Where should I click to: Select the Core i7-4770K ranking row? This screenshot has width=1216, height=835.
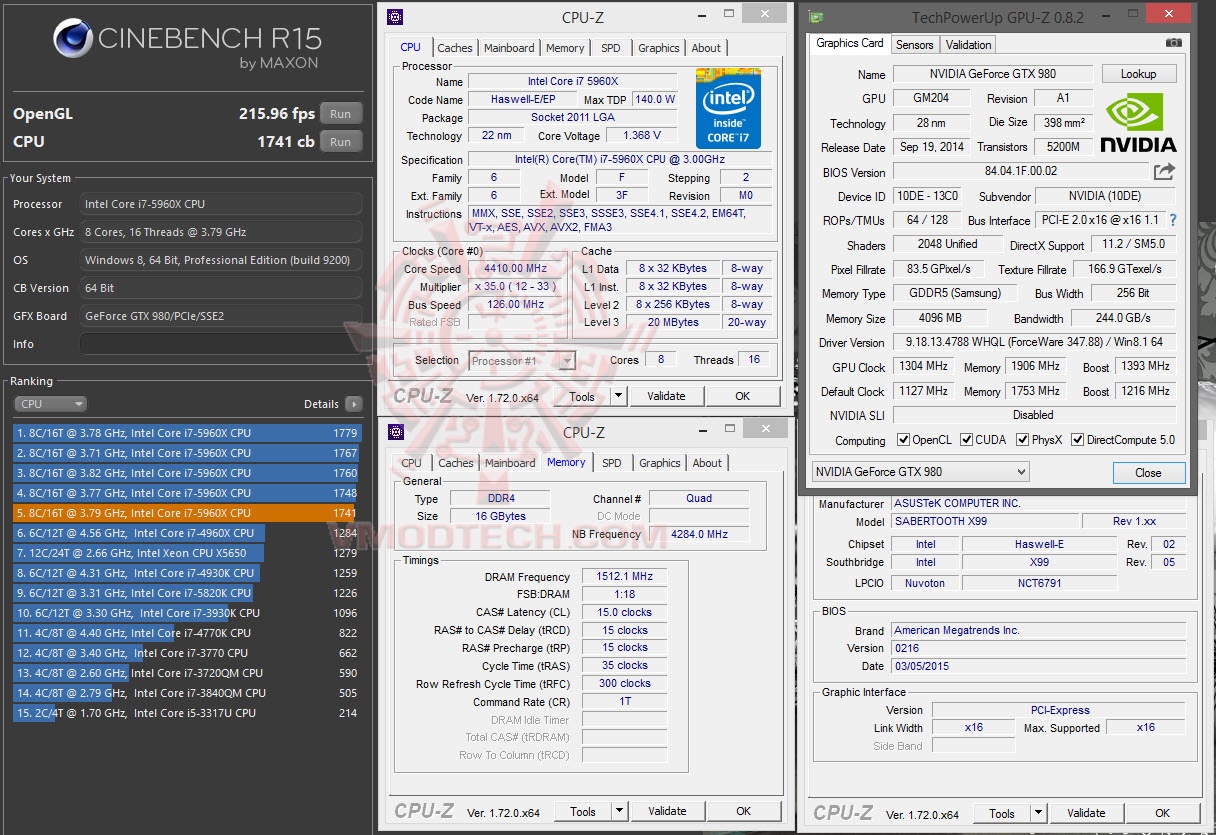[x=187, y=633]
